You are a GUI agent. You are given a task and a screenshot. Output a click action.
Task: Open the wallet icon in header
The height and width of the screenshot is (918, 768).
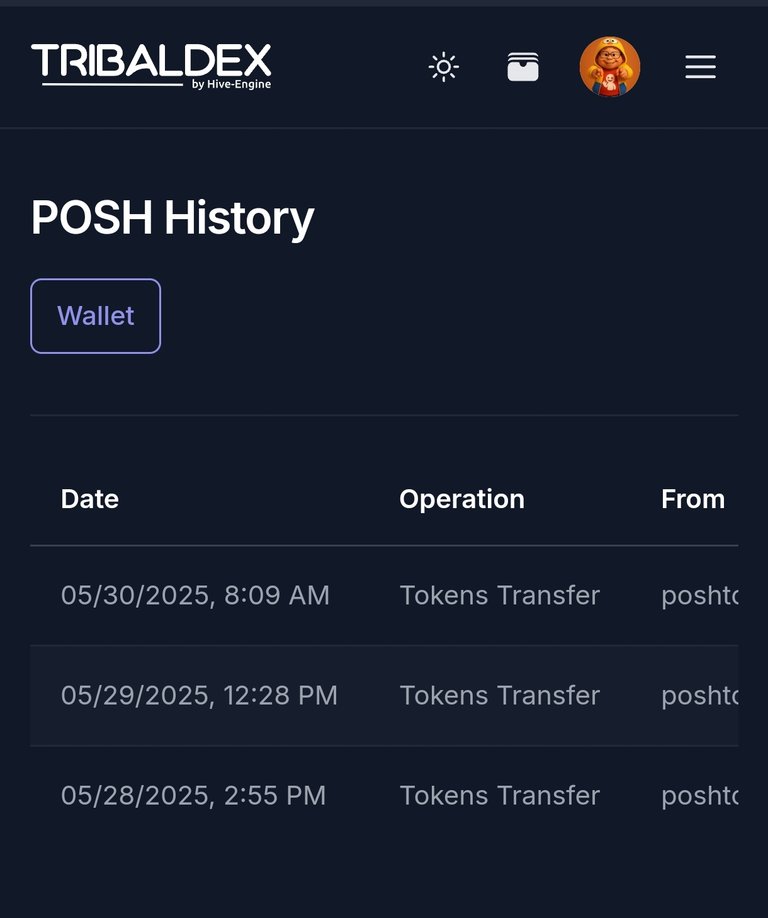523,67
